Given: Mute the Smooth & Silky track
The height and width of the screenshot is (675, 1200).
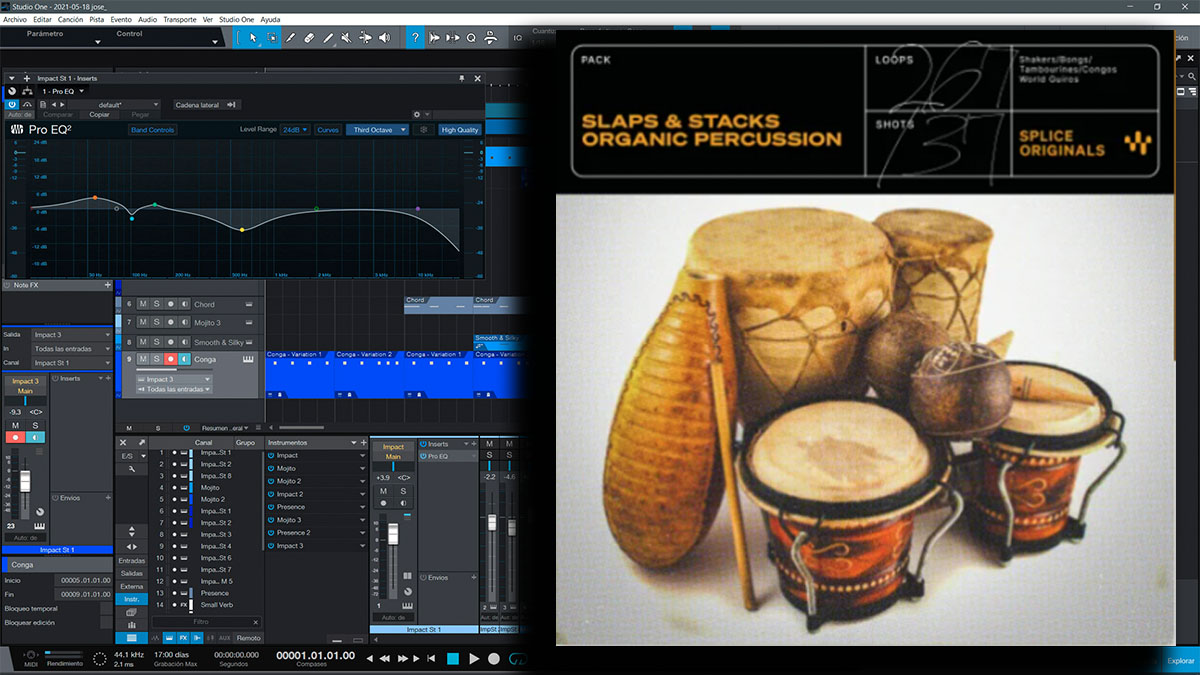Looking at the screenshot, I should tap(143, 342).
